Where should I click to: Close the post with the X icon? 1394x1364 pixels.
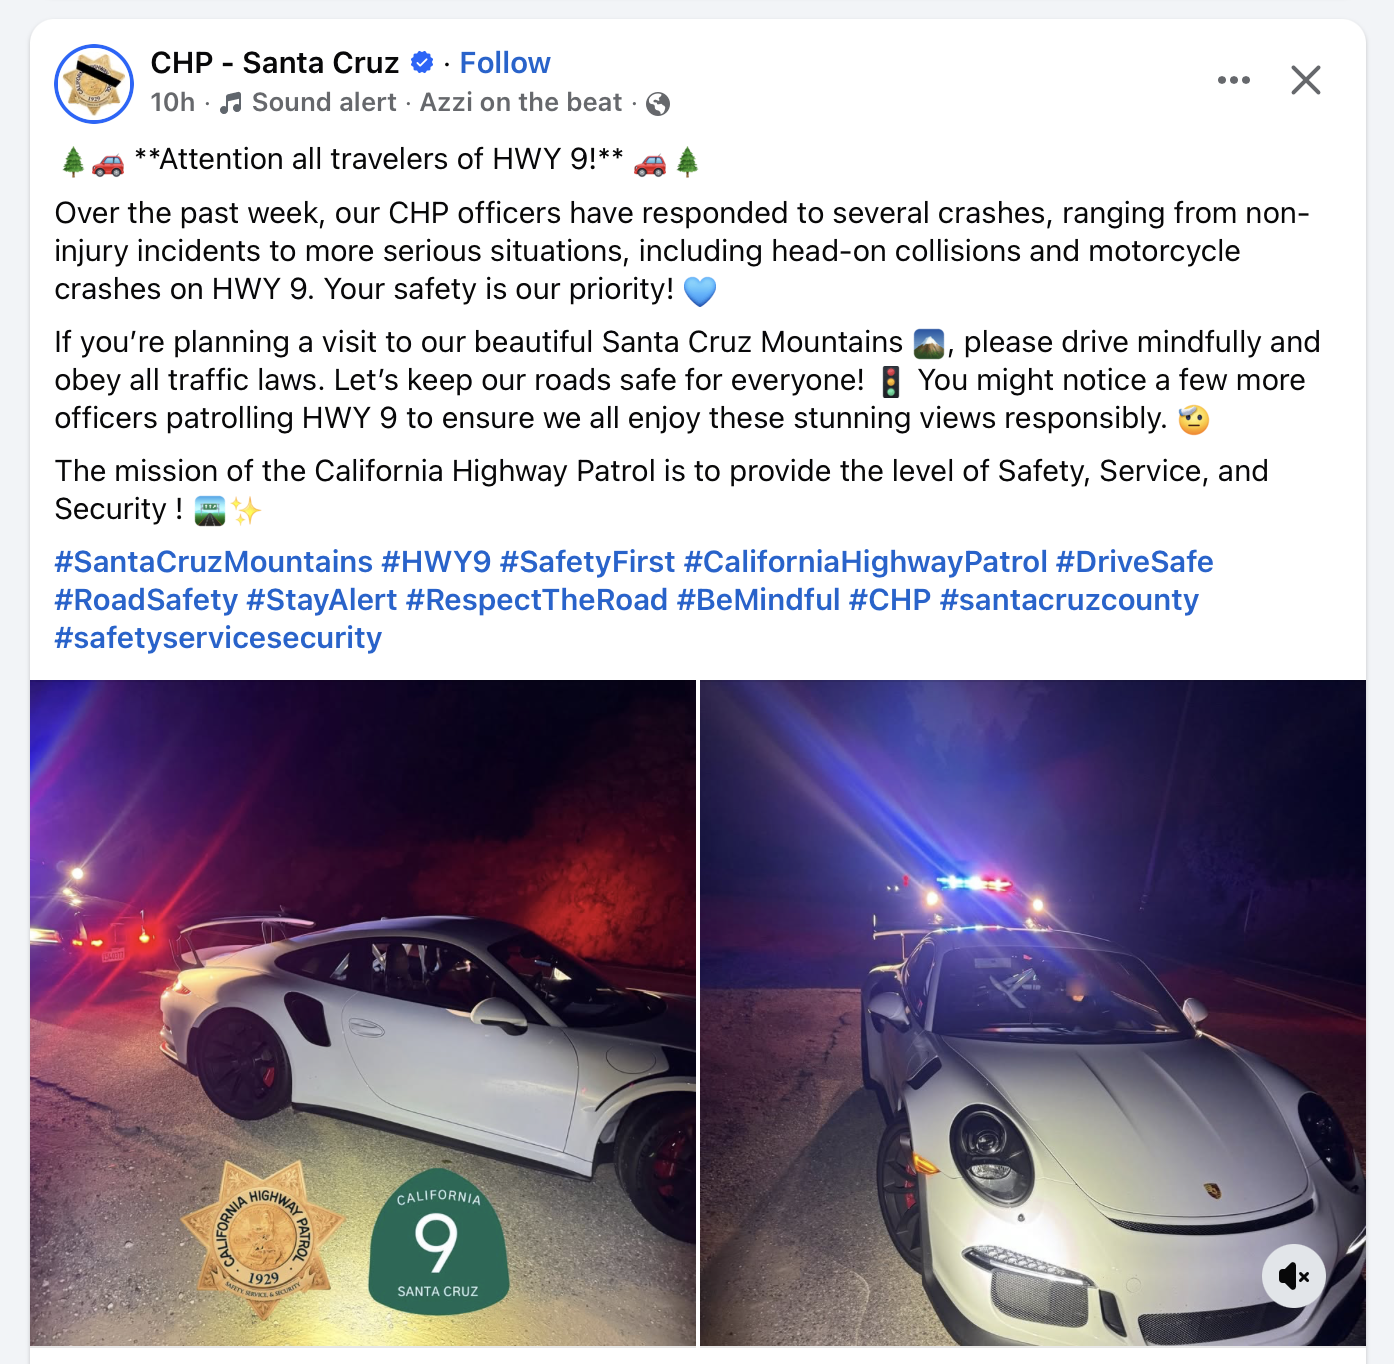coord(1306,80)
